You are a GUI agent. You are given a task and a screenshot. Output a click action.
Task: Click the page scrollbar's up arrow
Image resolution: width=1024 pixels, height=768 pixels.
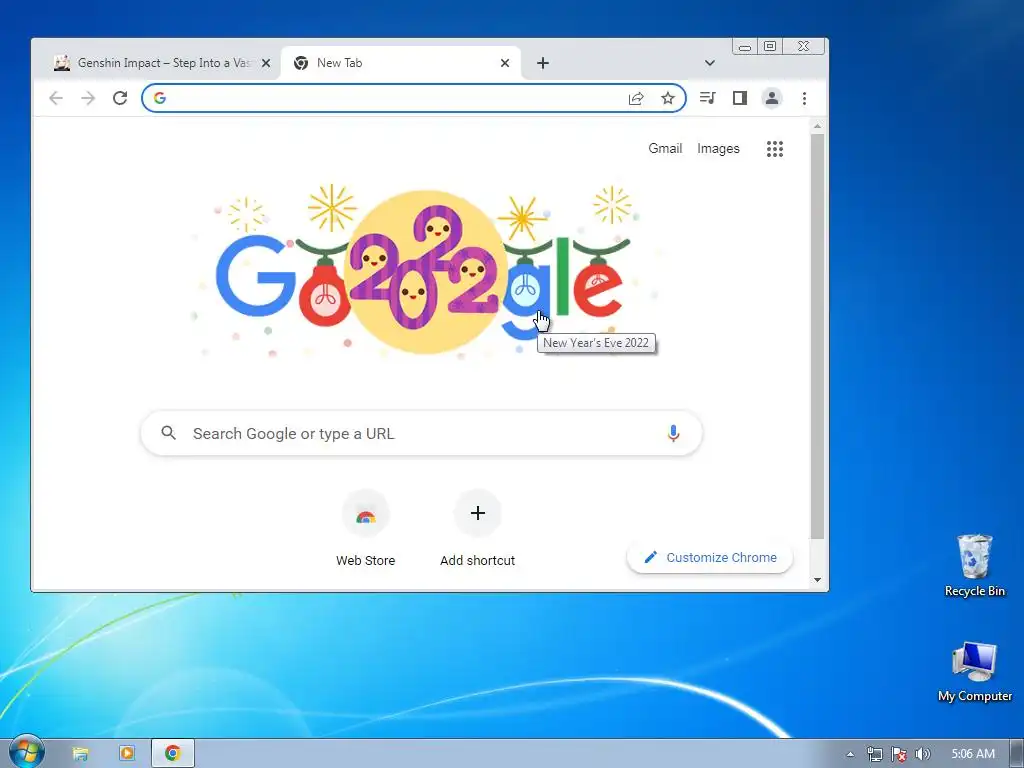point(817,126)
